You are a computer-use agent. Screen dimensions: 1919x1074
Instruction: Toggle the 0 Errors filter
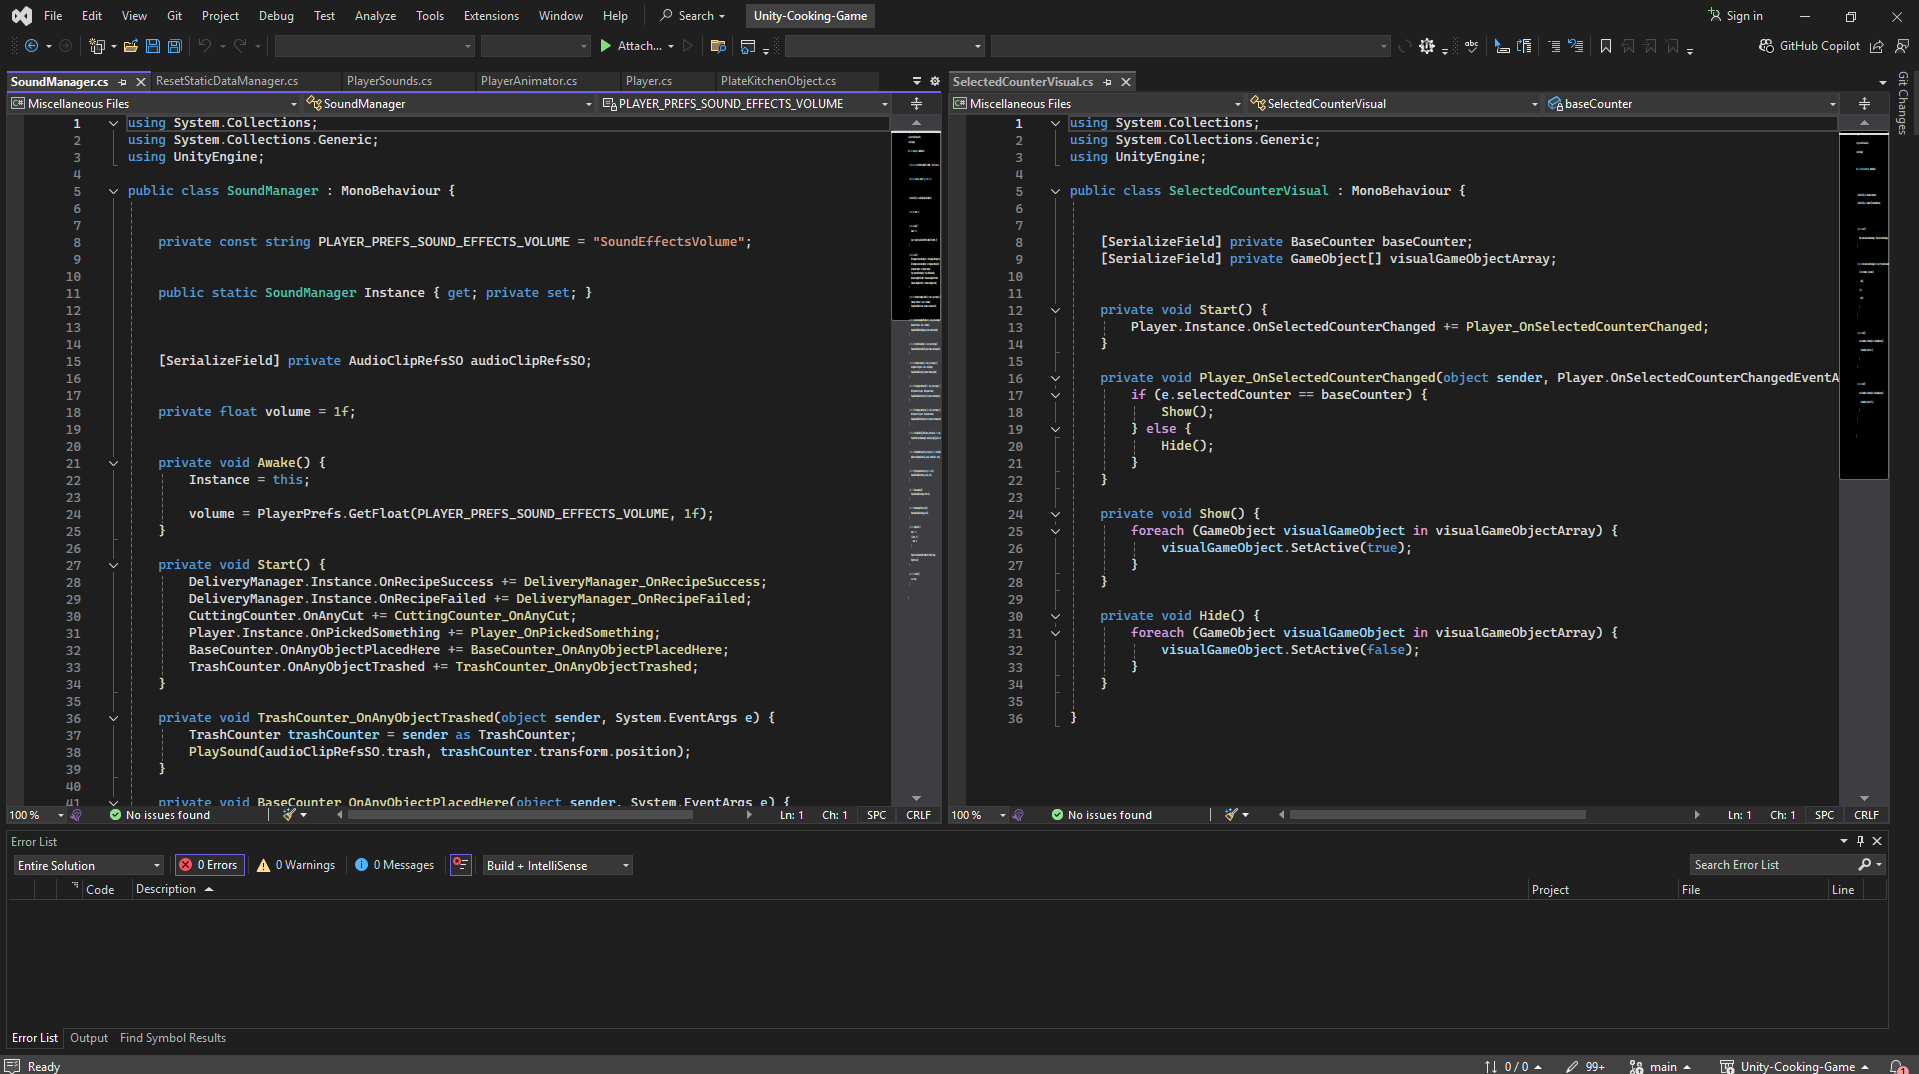pyautogui.click(x=209, y=865)
